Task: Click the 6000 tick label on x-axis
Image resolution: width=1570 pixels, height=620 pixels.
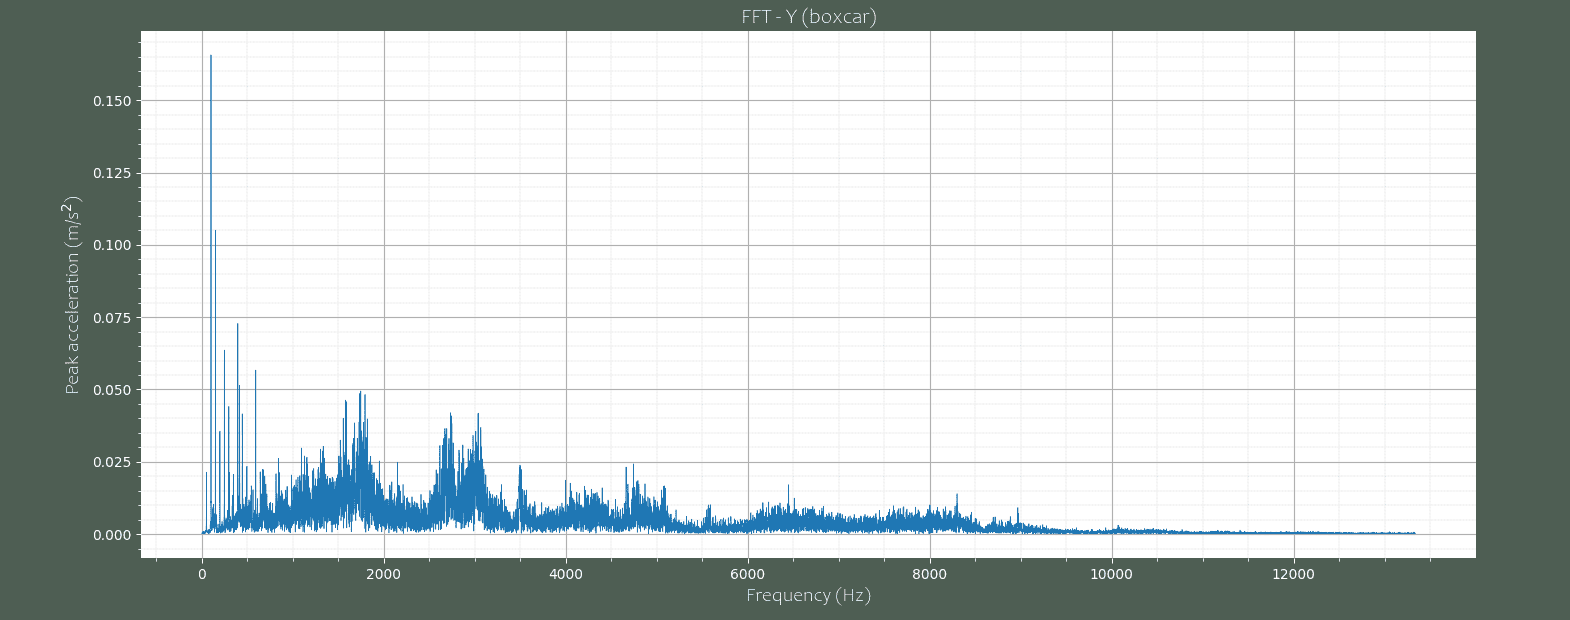Action: pos(748,574)
